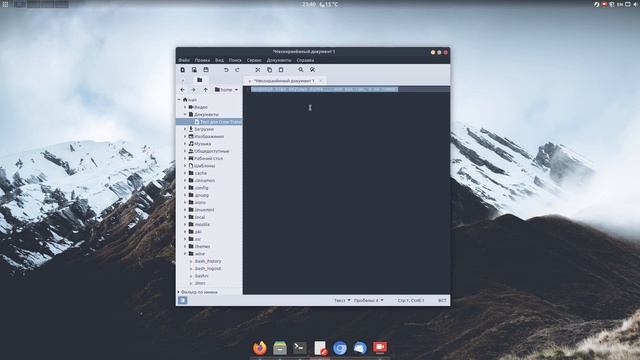The width and height of the screenshot is (640, 360).
Task: Open the Справка menu
Action: [x=305, y=60]
